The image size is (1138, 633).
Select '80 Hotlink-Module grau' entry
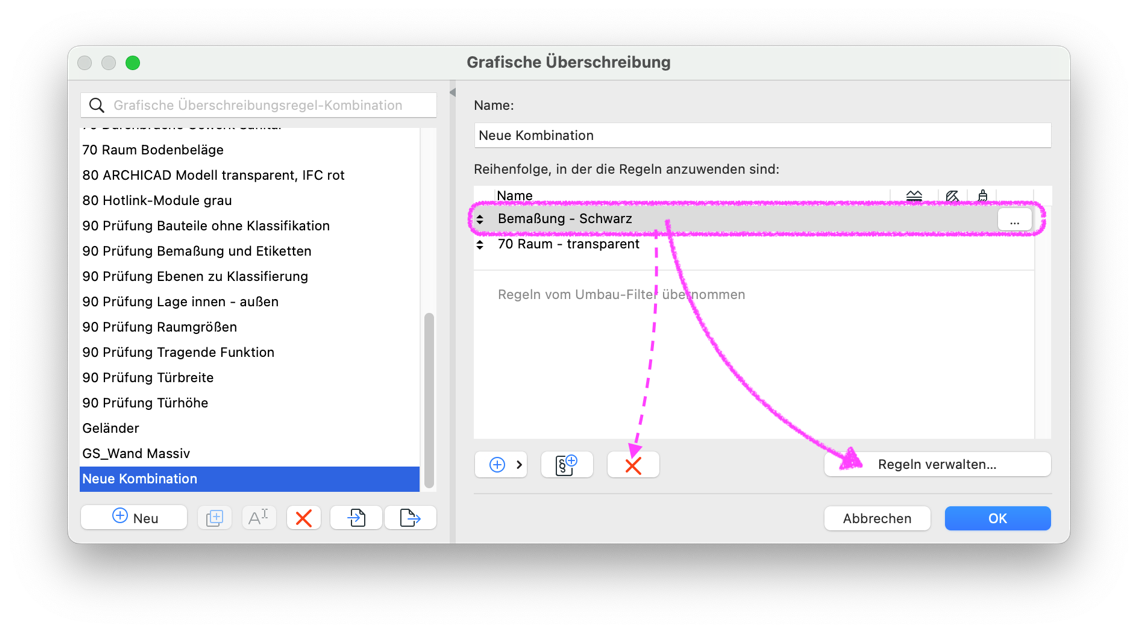pos(249,200)
